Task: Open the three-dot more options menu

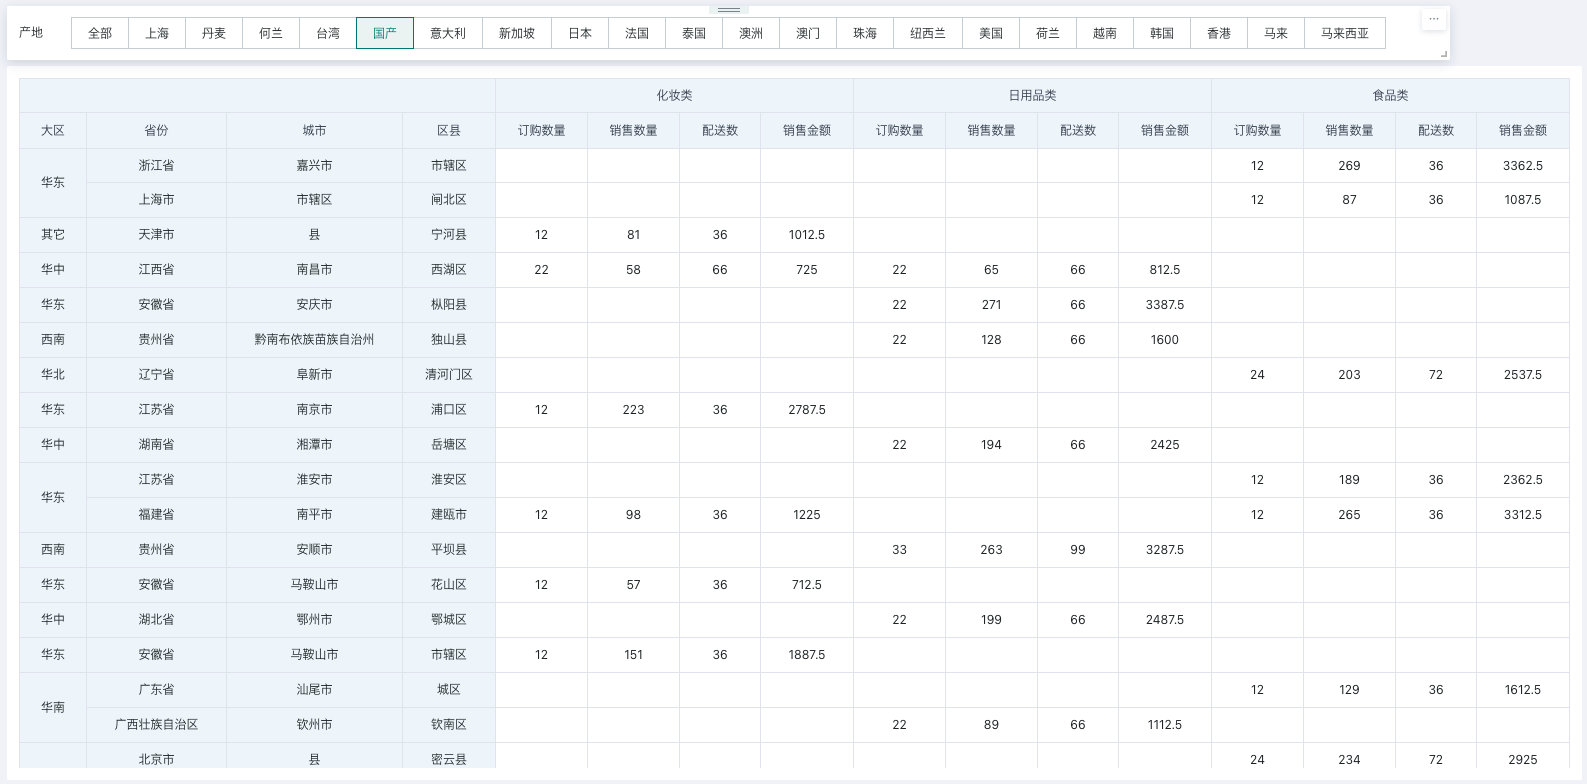Action: 1433,19
